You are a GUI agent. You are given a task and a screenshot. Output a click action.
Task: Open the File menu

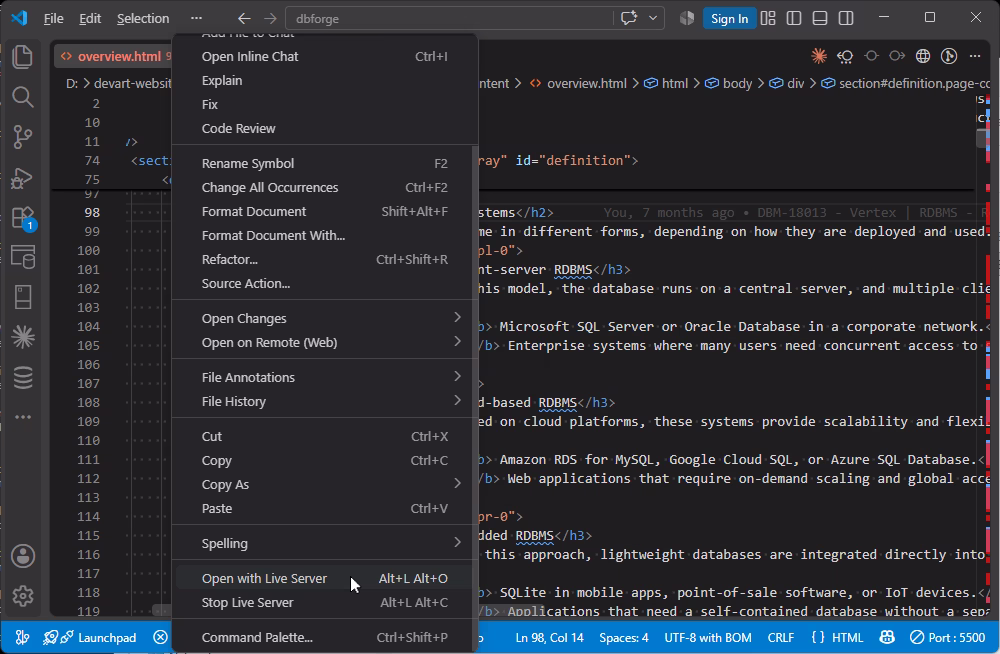click(54, 19)
